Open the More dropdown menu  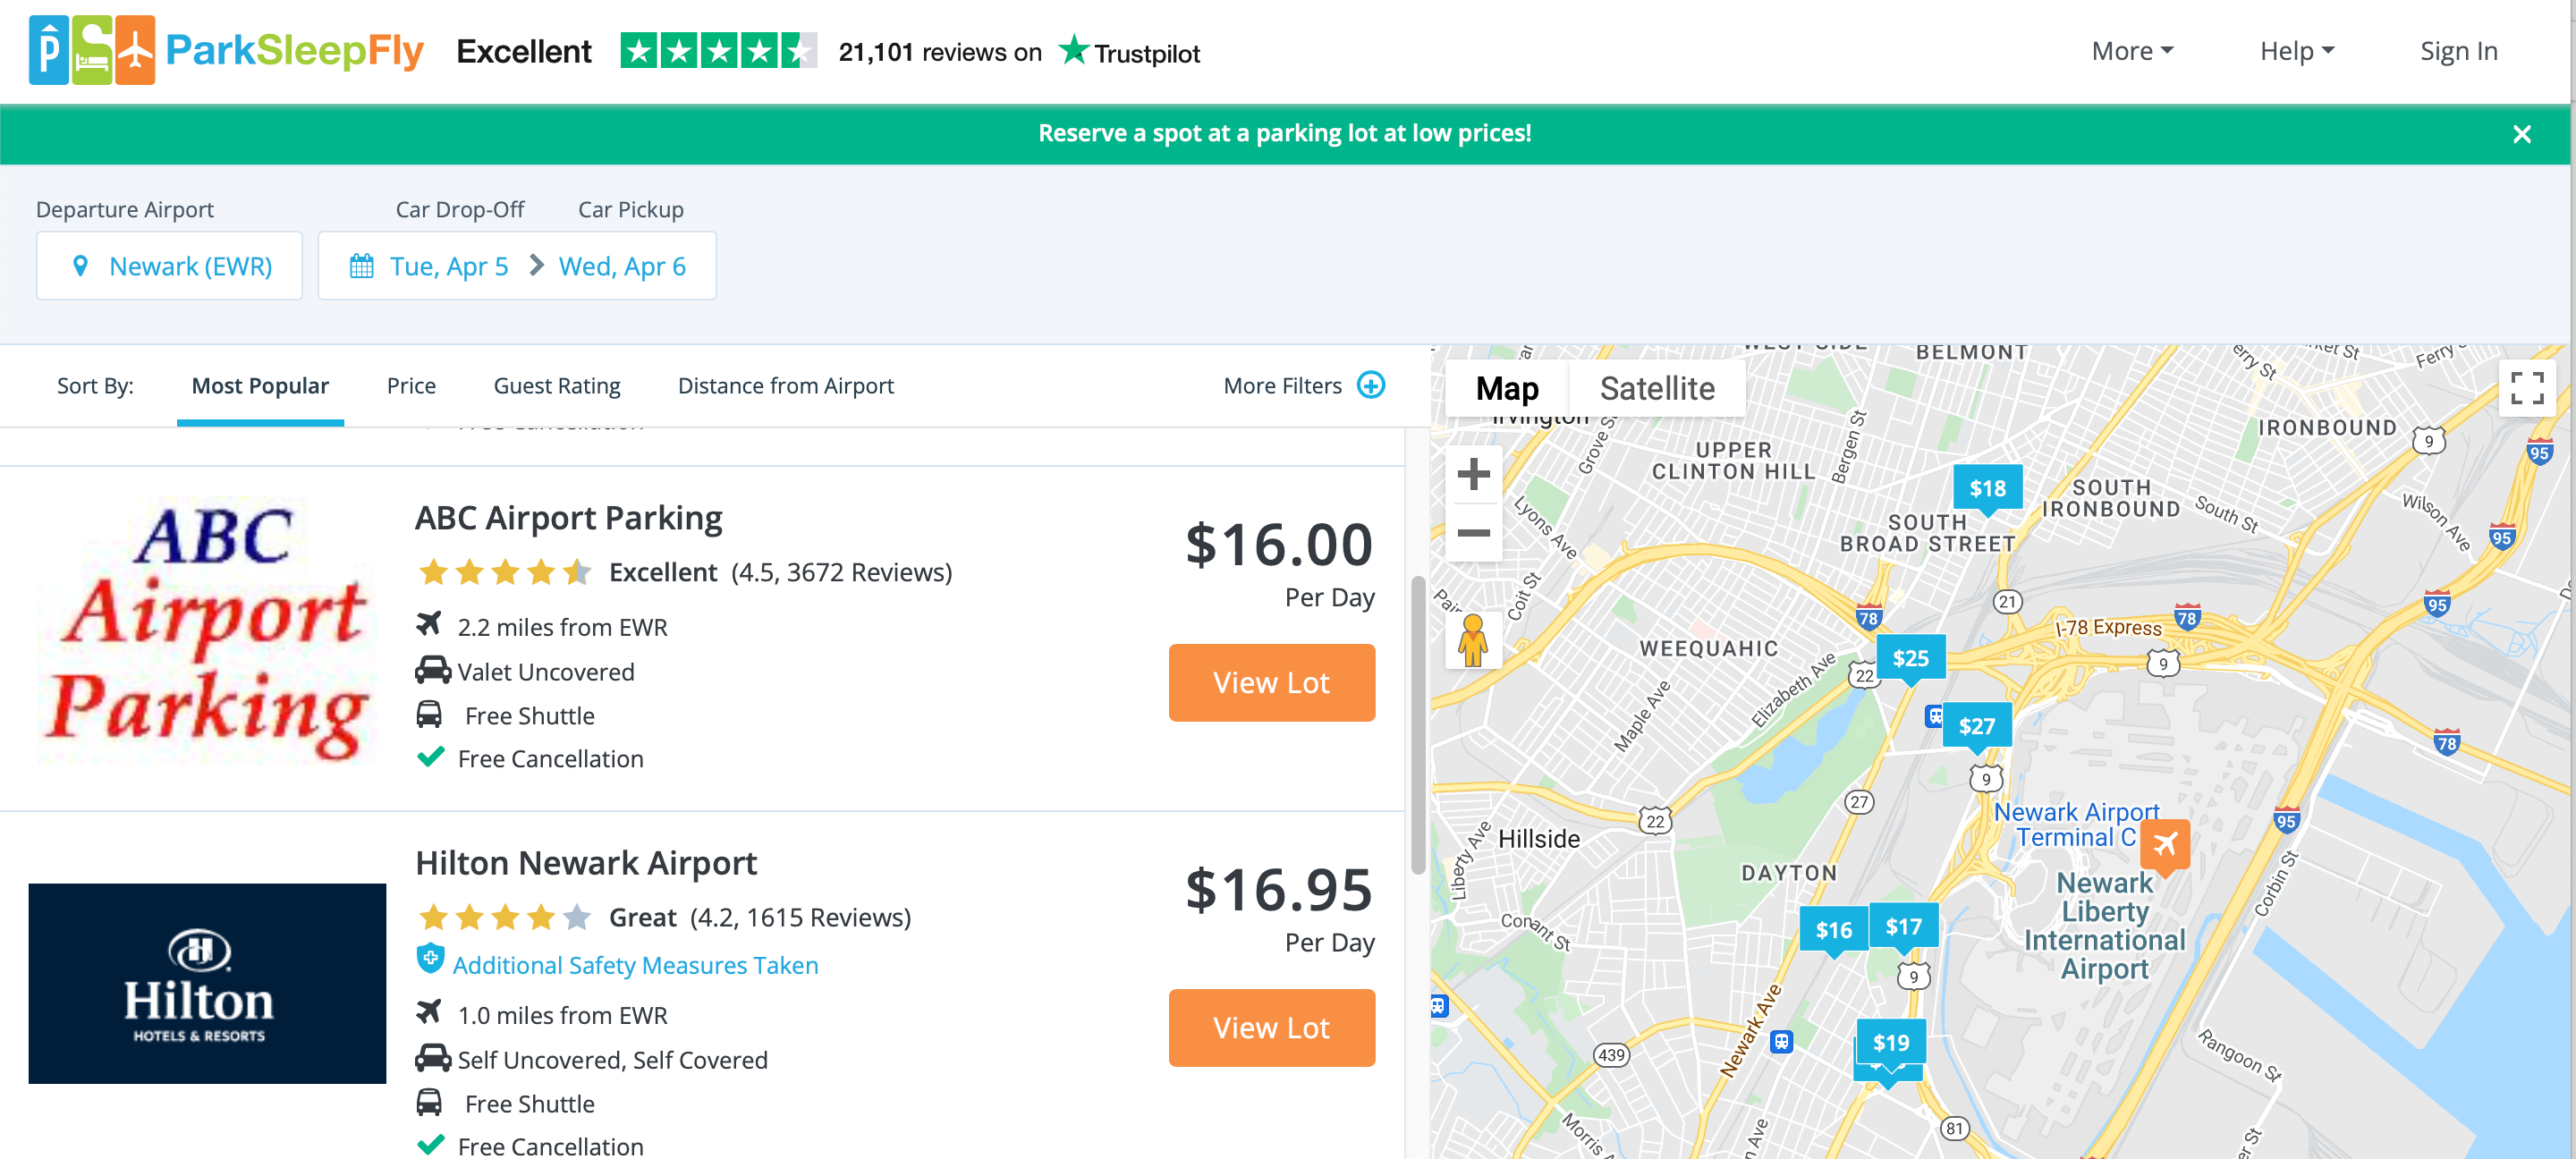pos(2131,51)
